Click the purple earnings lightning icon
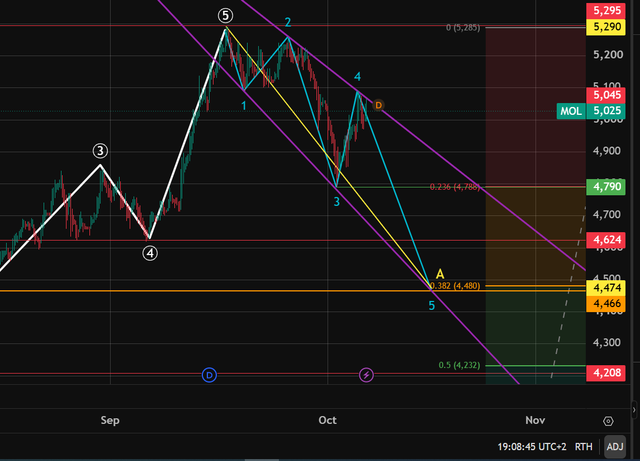The image size is (640, 461). click(366, 375)
